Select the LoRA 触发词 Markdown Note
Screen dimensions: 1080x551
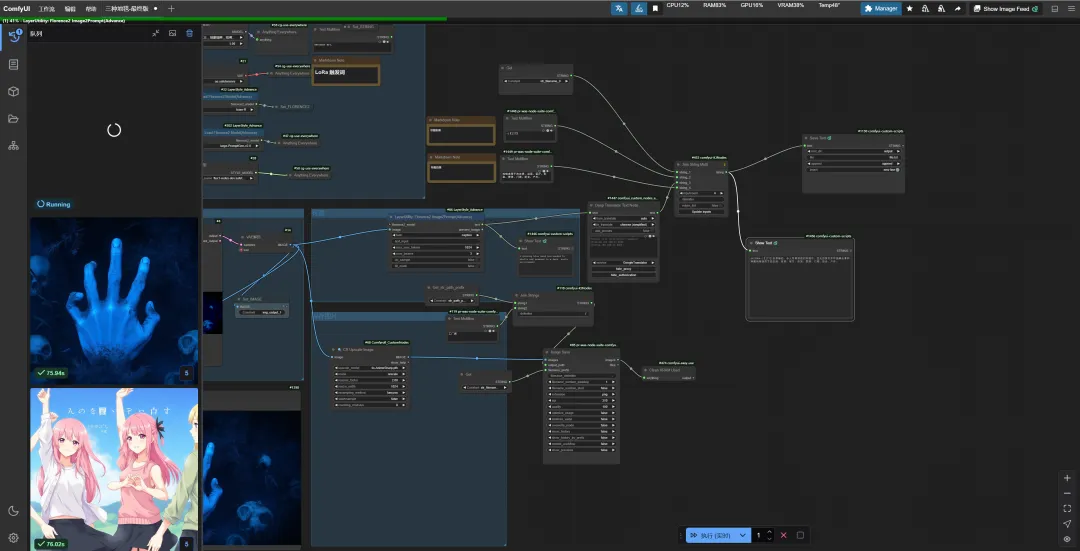pos(346,72)
